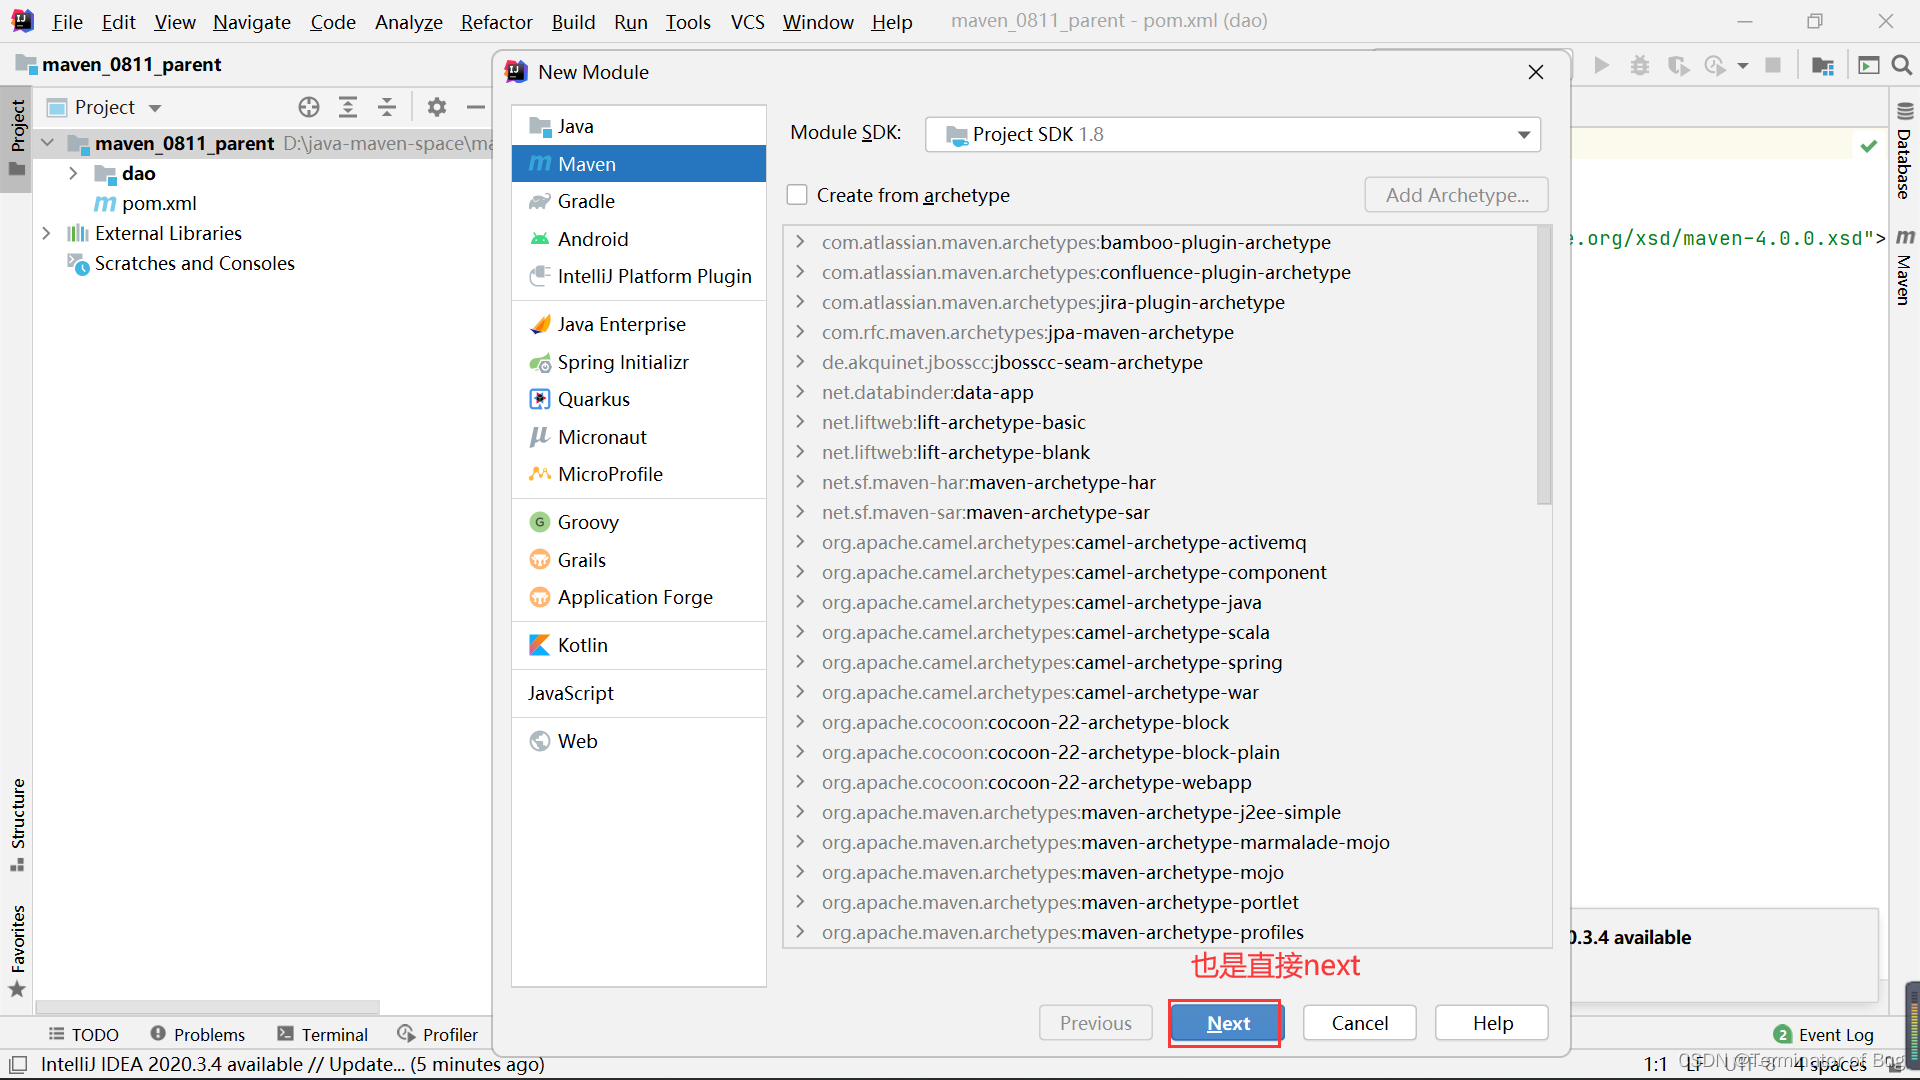Select Java Enterprise module type
The image size is (1920, 1080).
click(638, 324)
